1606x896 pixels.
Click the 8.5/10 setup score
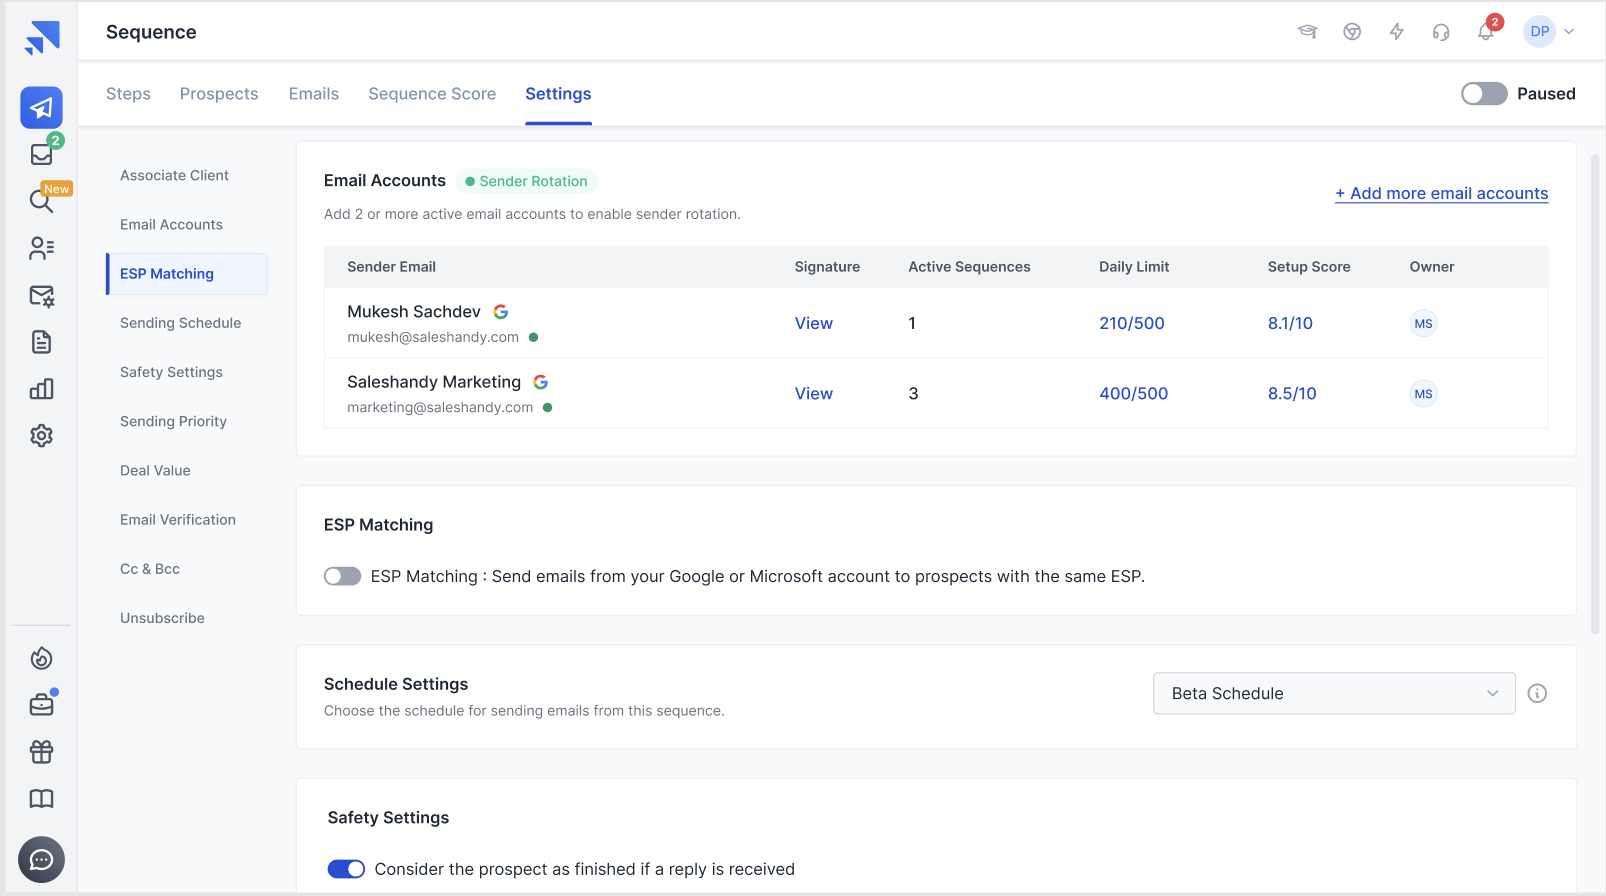click(x=1292, y=394)
